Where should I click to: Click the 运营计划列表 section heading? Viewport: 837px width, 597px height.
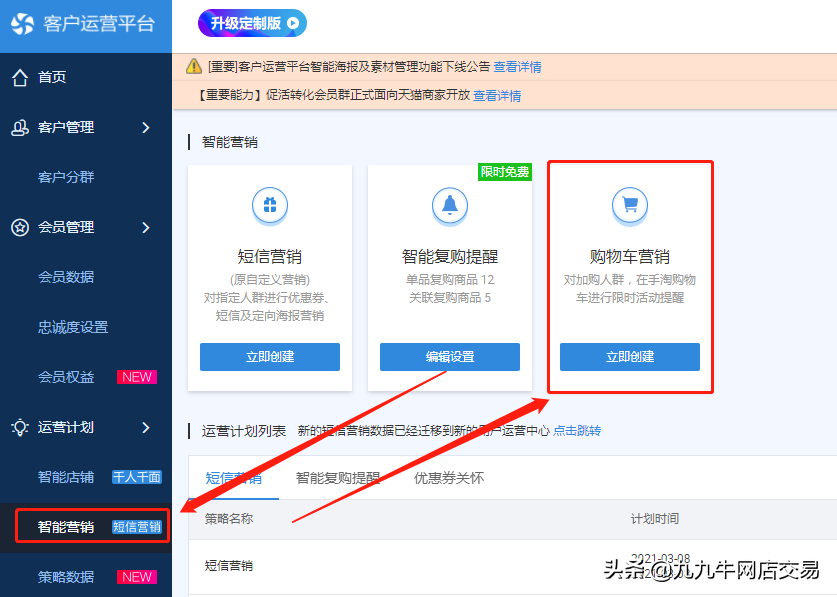coord(244,431)
